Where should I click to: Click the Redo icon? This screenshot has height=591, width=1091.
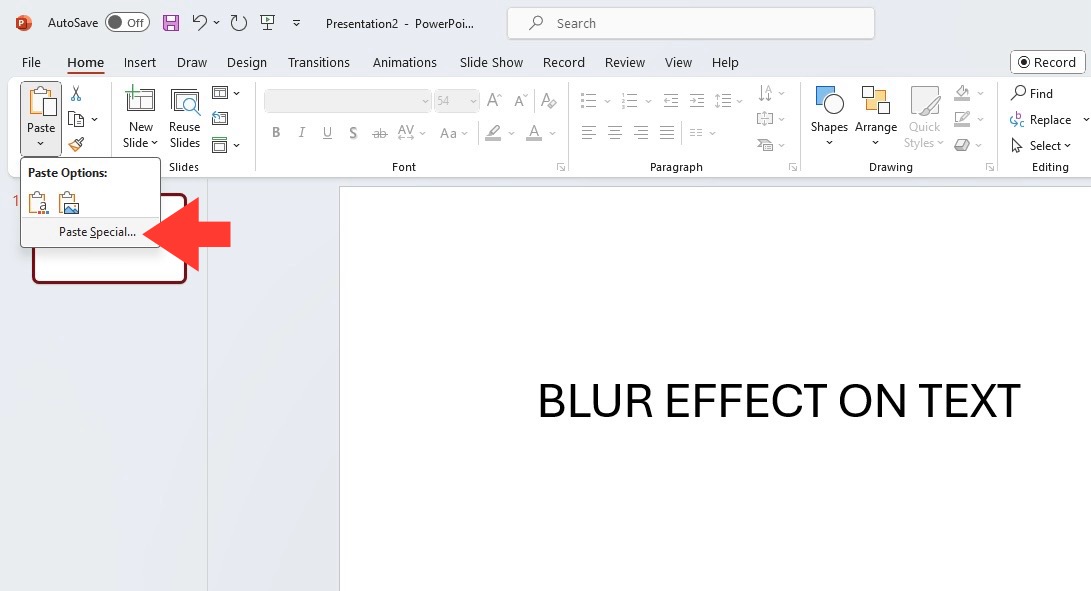click(x=239, y=23)
